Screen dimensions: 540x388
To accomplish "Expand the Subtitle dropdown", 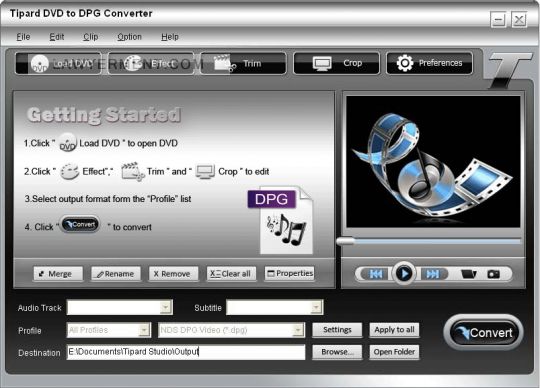I will click(x=316, y=307).
